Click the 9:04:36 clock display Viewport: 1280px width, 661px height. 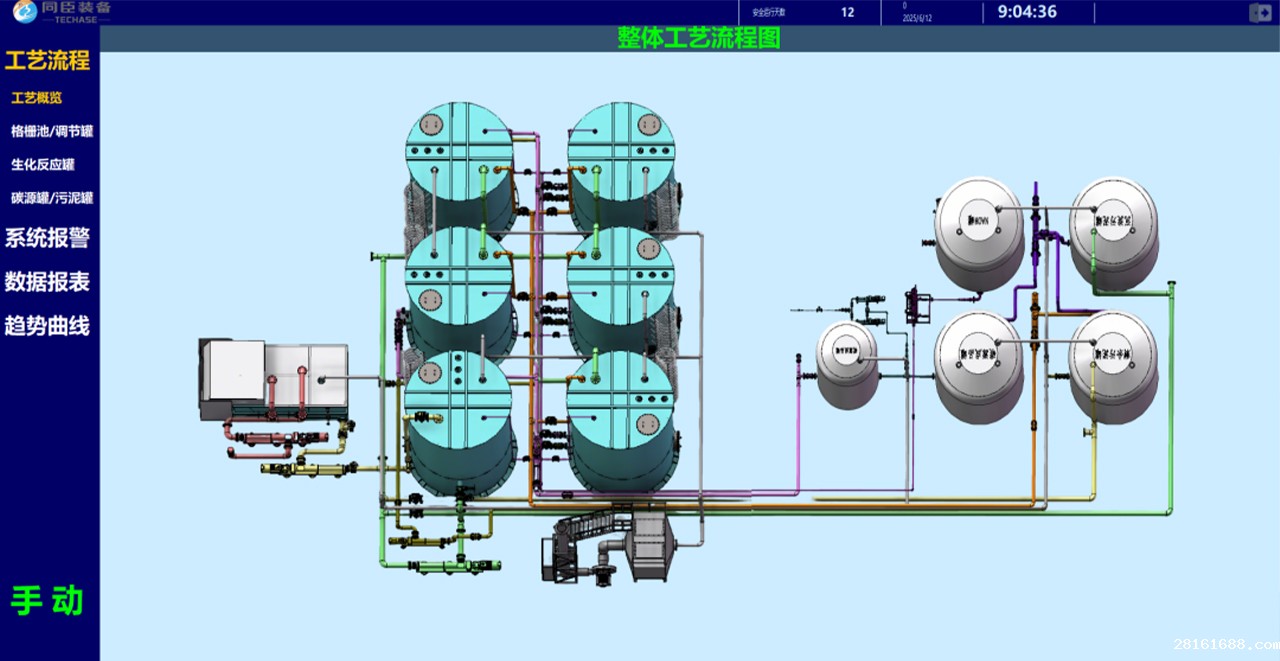coord(1020,12)
